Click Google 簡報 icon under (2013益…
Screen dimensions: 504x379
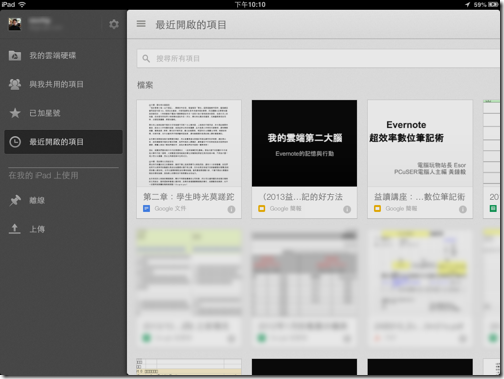tap(262, 209)
